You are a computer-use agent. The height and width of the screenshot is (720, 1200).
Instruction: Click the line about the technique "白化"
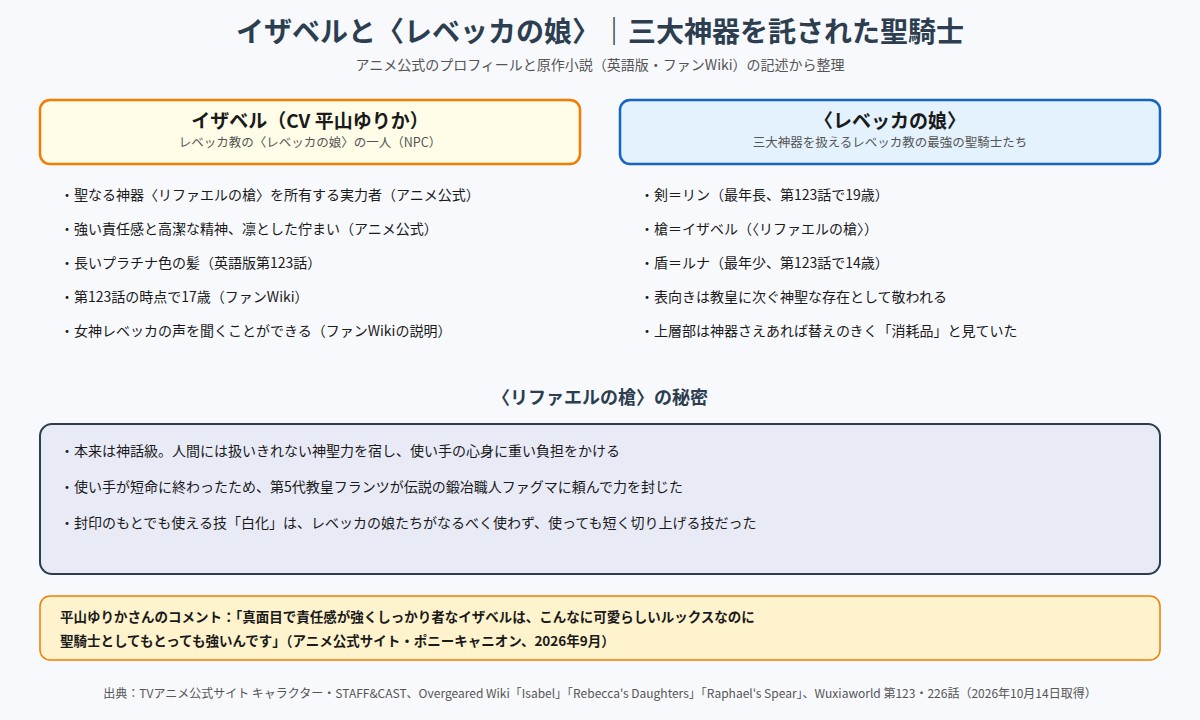point(408,523)
